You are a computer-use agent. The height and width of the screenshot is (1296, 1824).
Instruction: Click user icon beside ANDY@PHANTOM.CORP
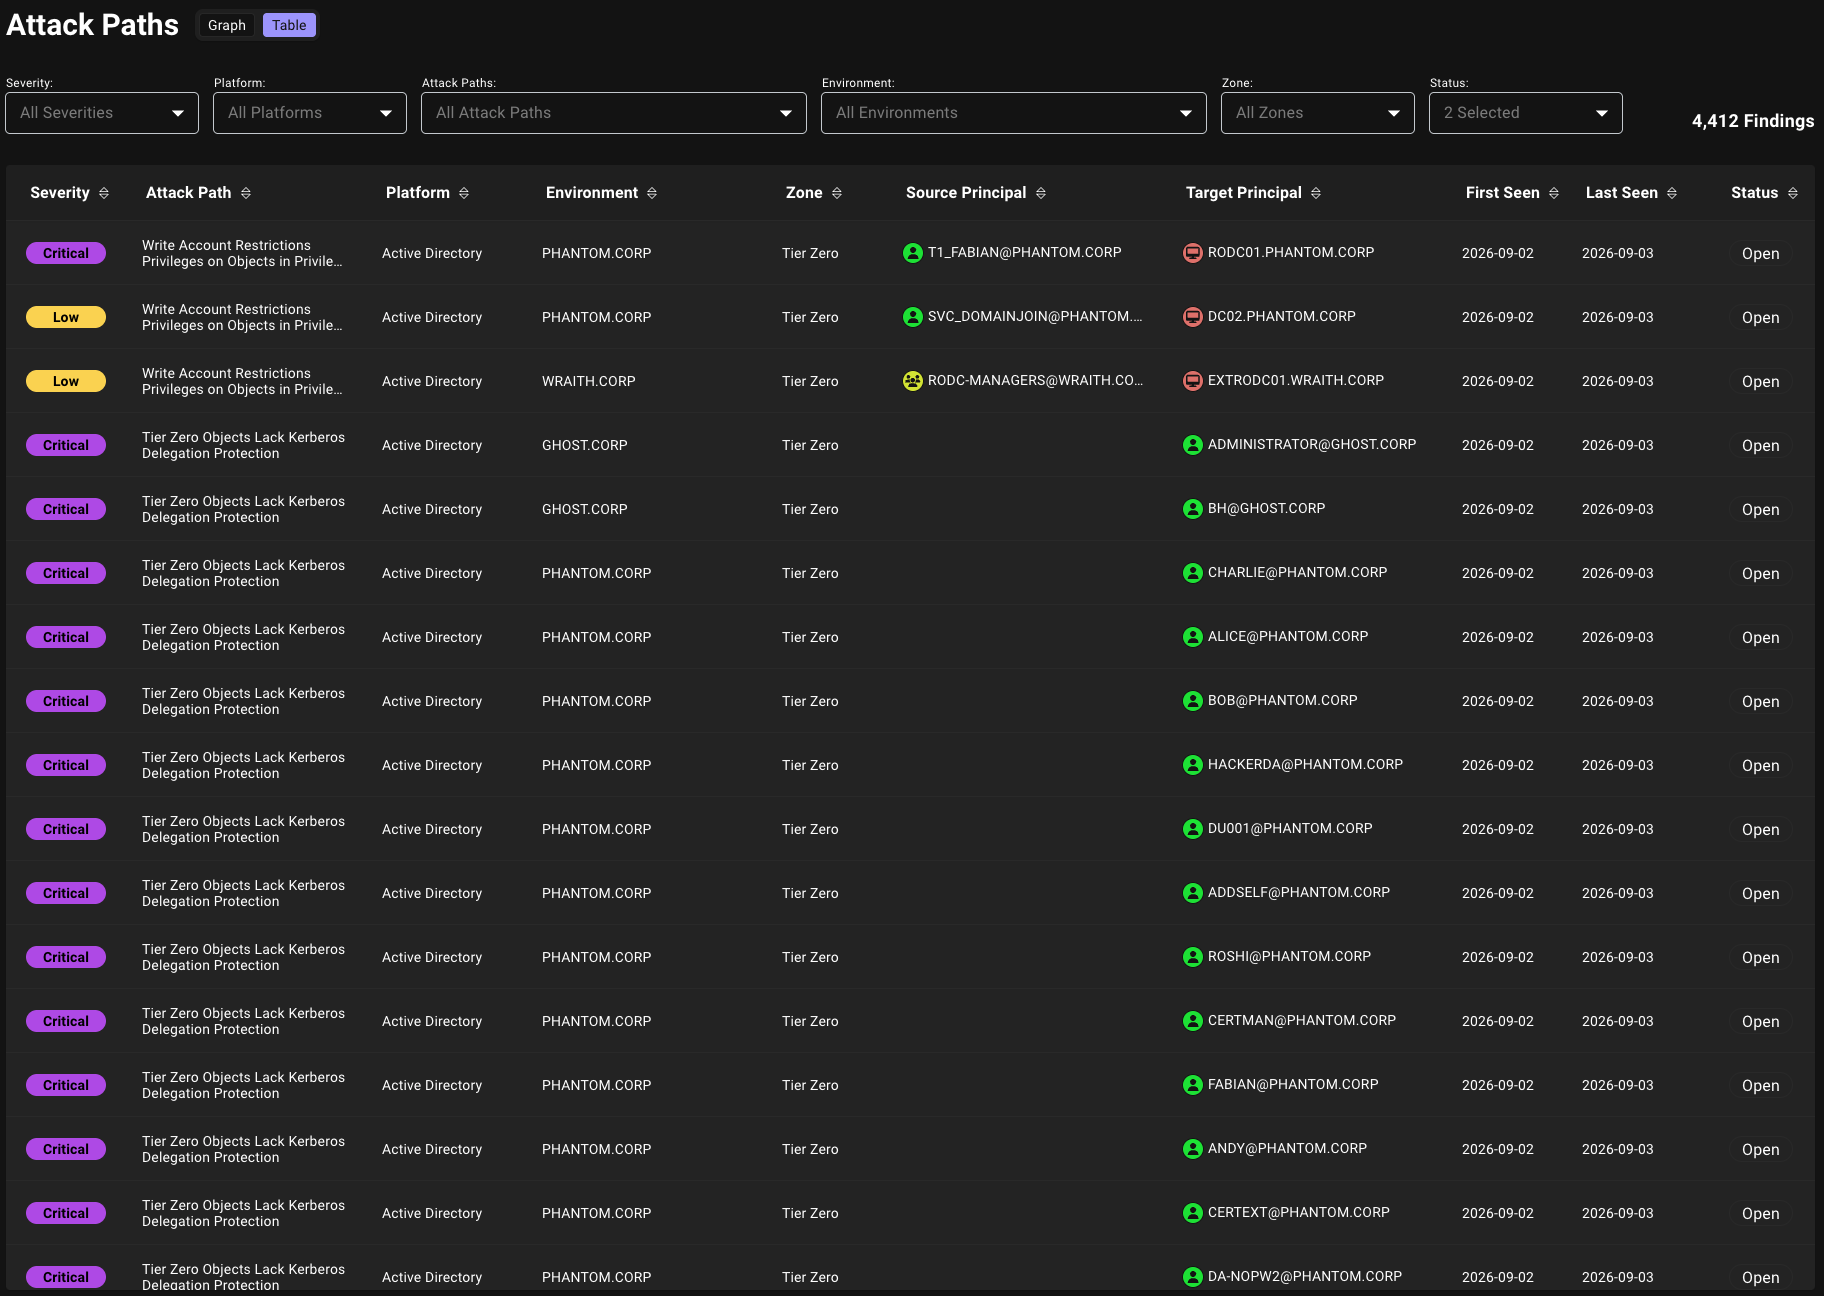point(1193,1149)
